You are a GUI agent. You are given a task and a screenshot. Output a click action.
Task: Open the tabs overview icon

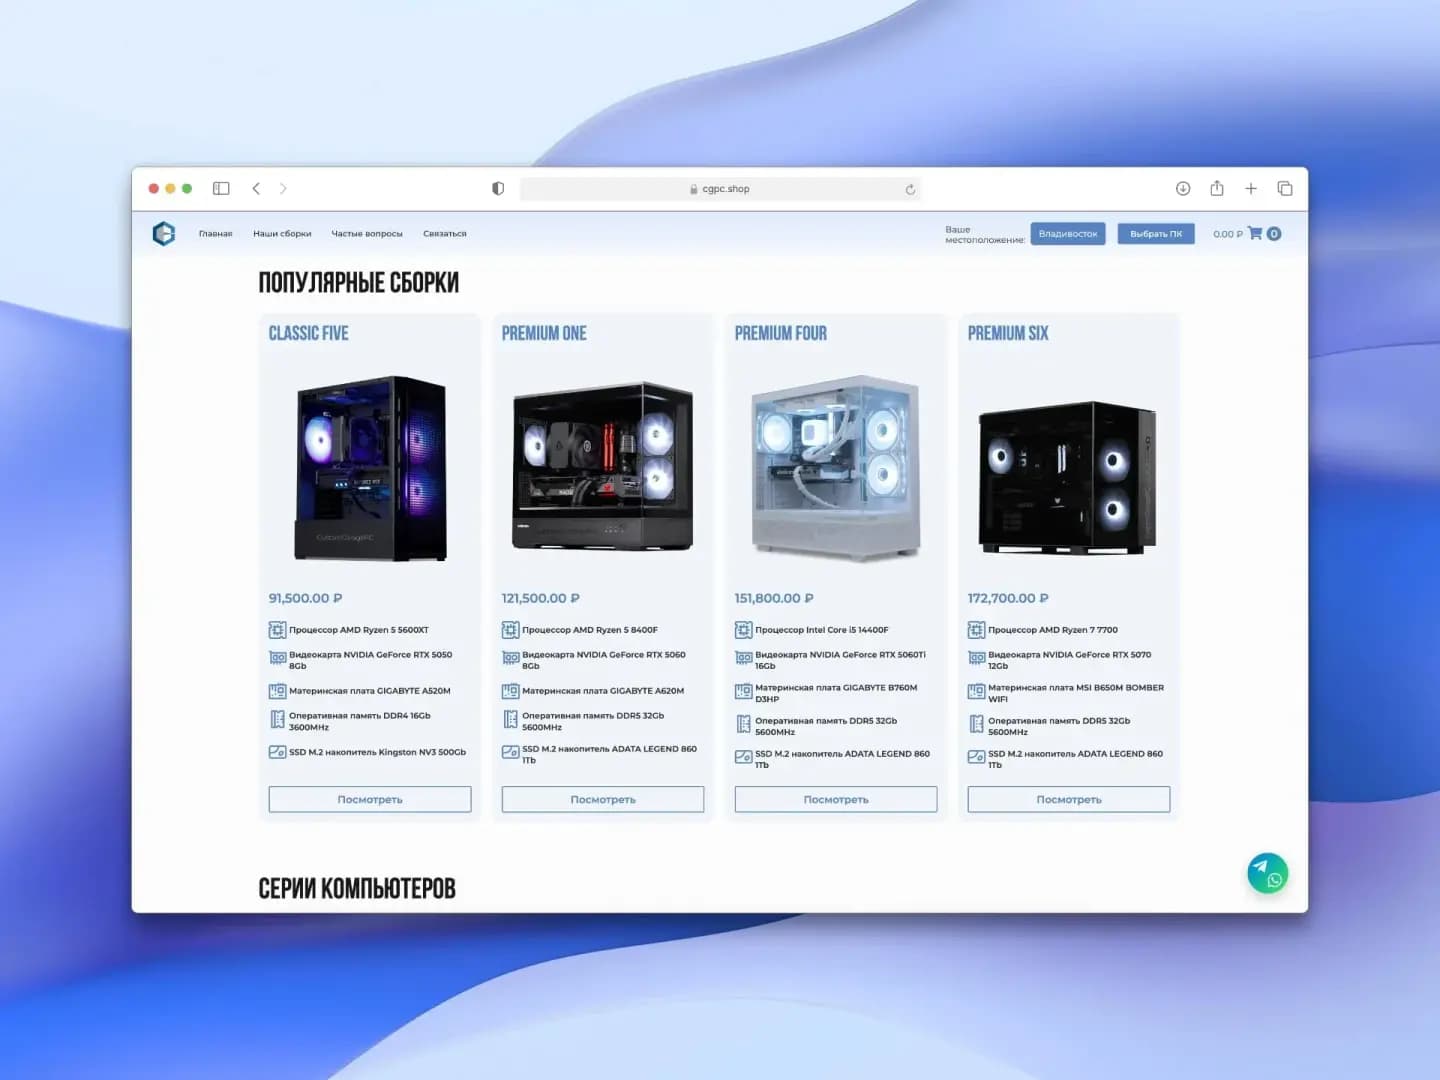[1285, 188]
